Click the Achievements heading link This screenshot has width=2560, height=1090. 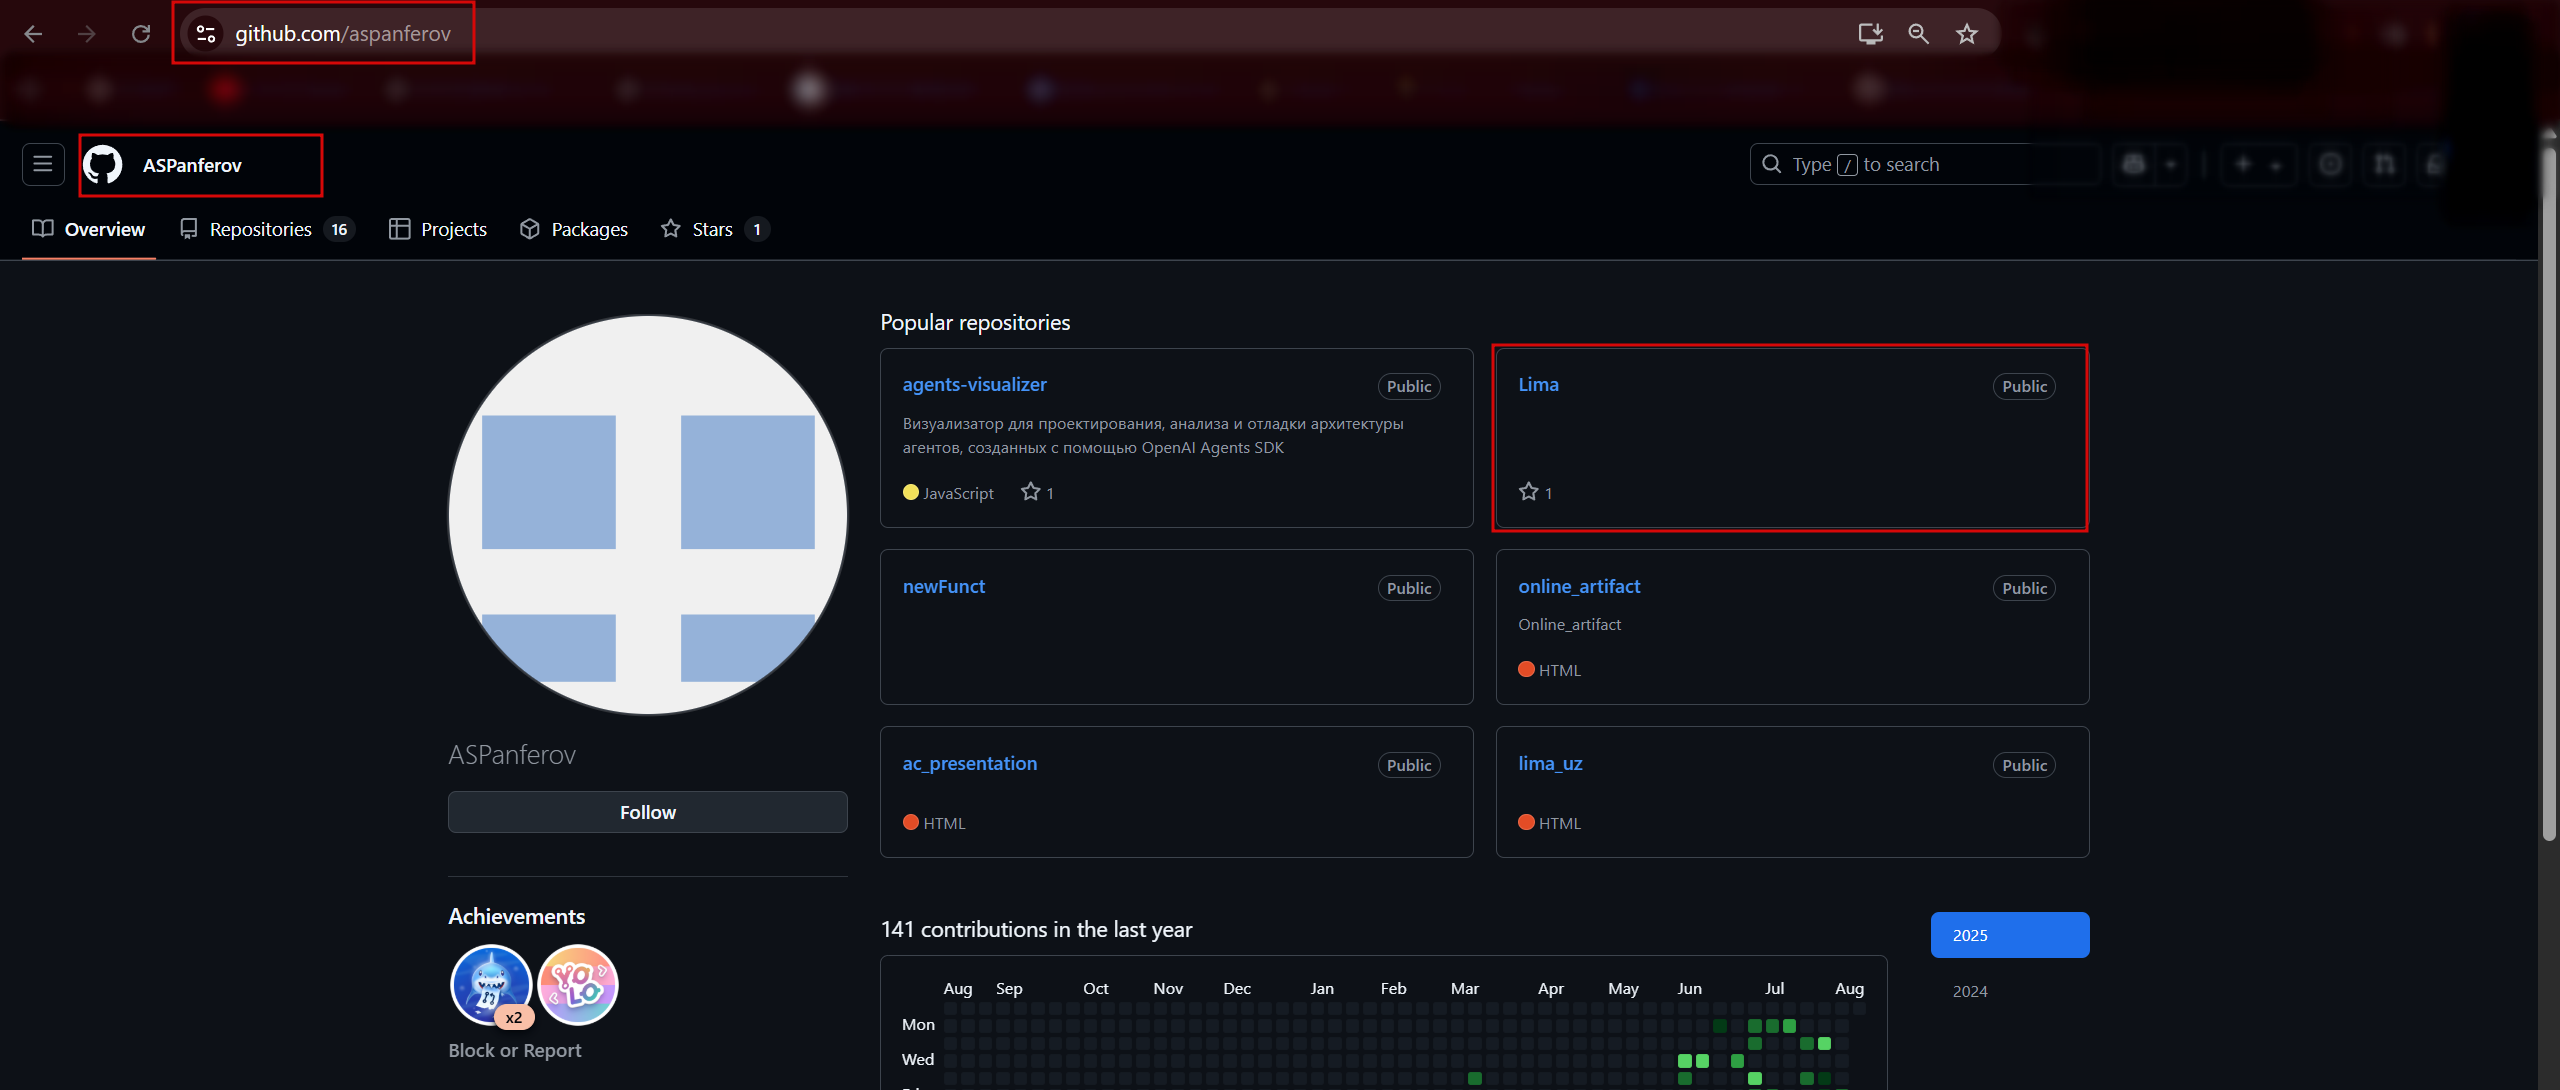coord(517,916)
